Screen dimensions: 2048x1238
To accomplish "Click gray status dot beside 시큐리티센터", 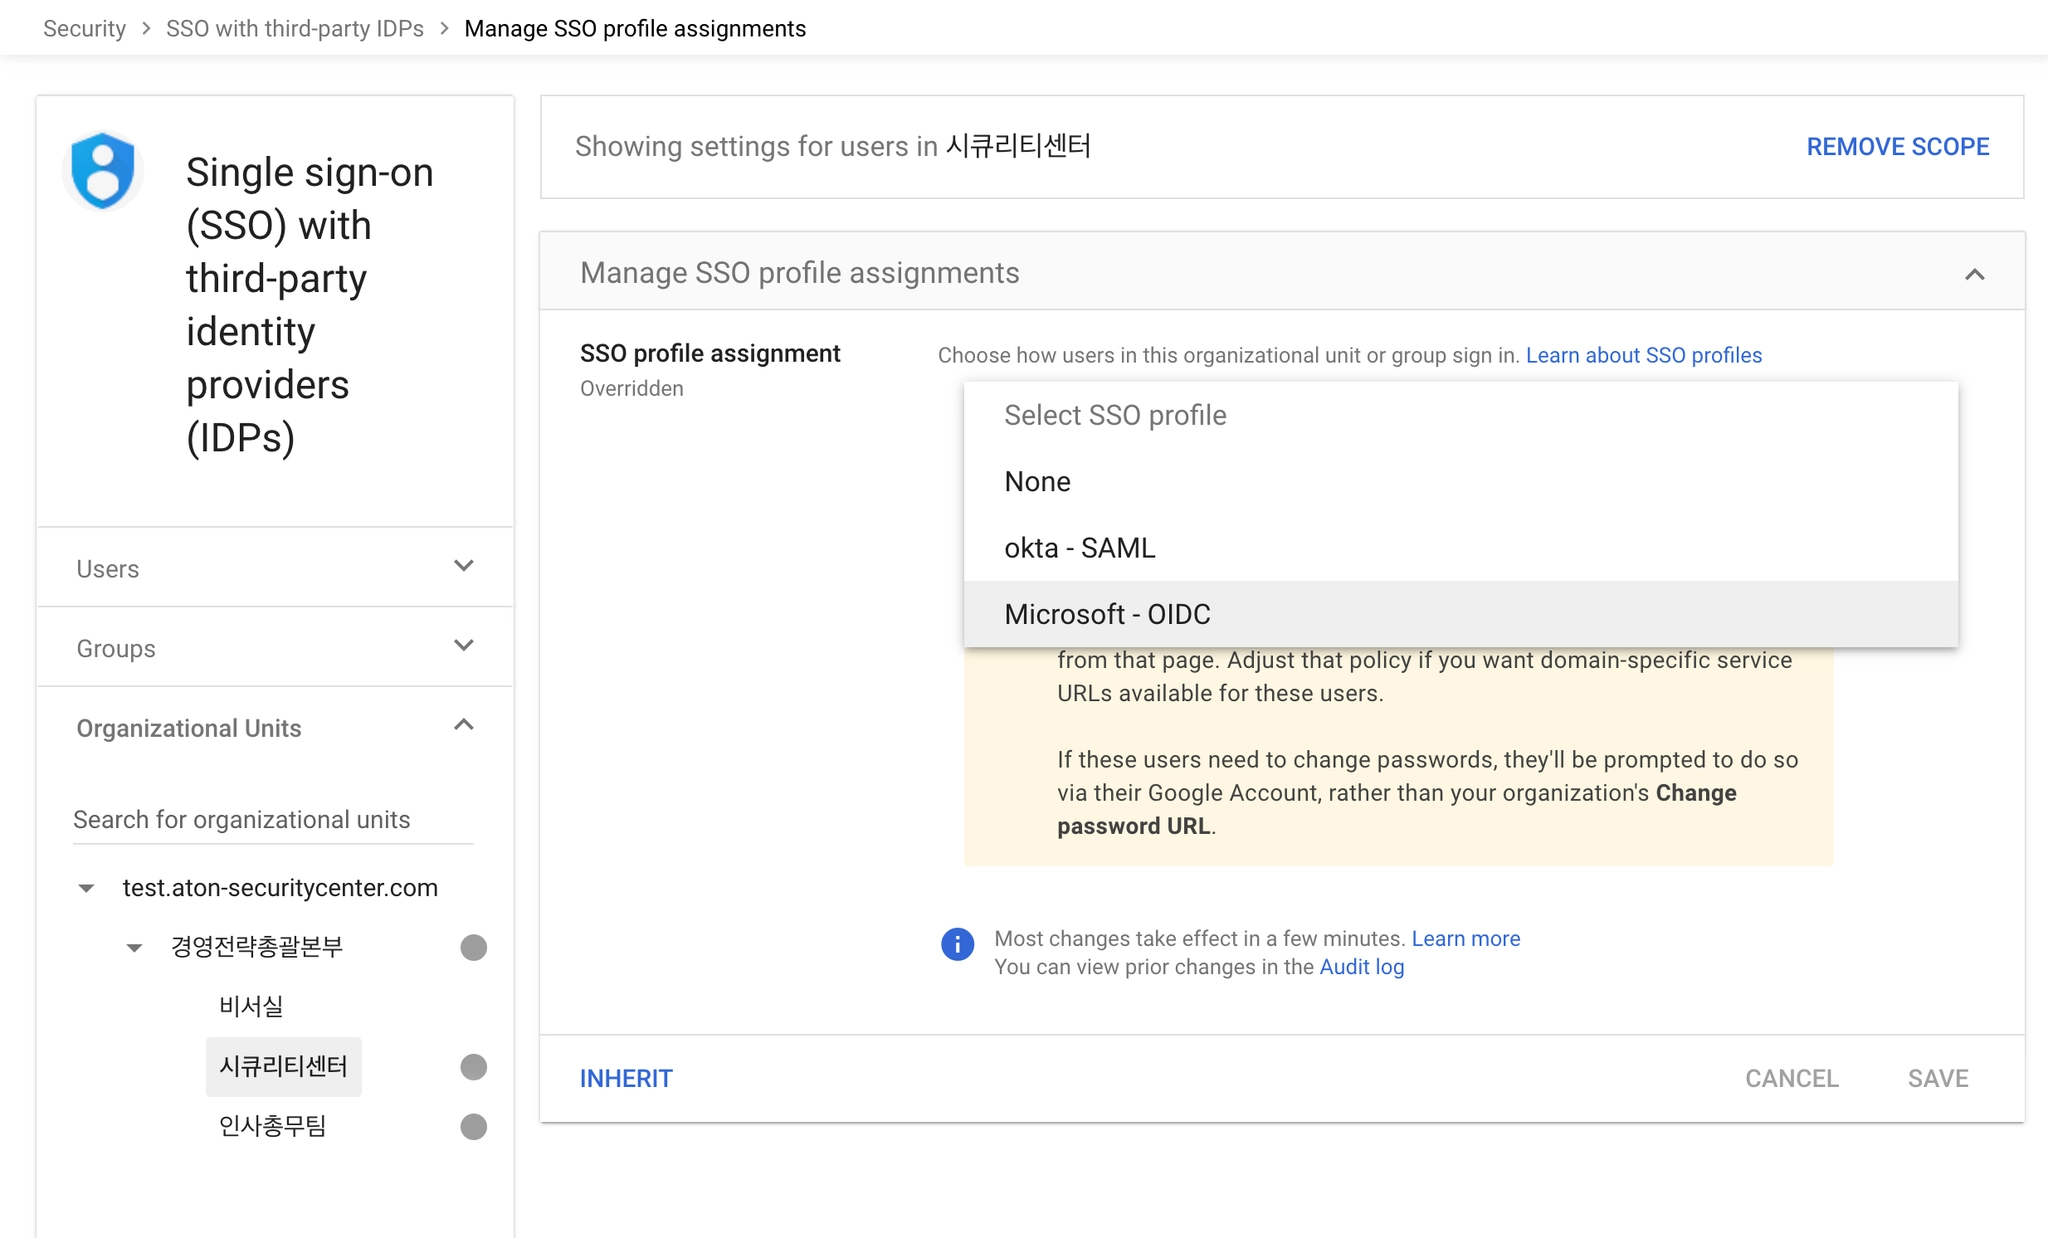I will click(x=473, y=1067).
